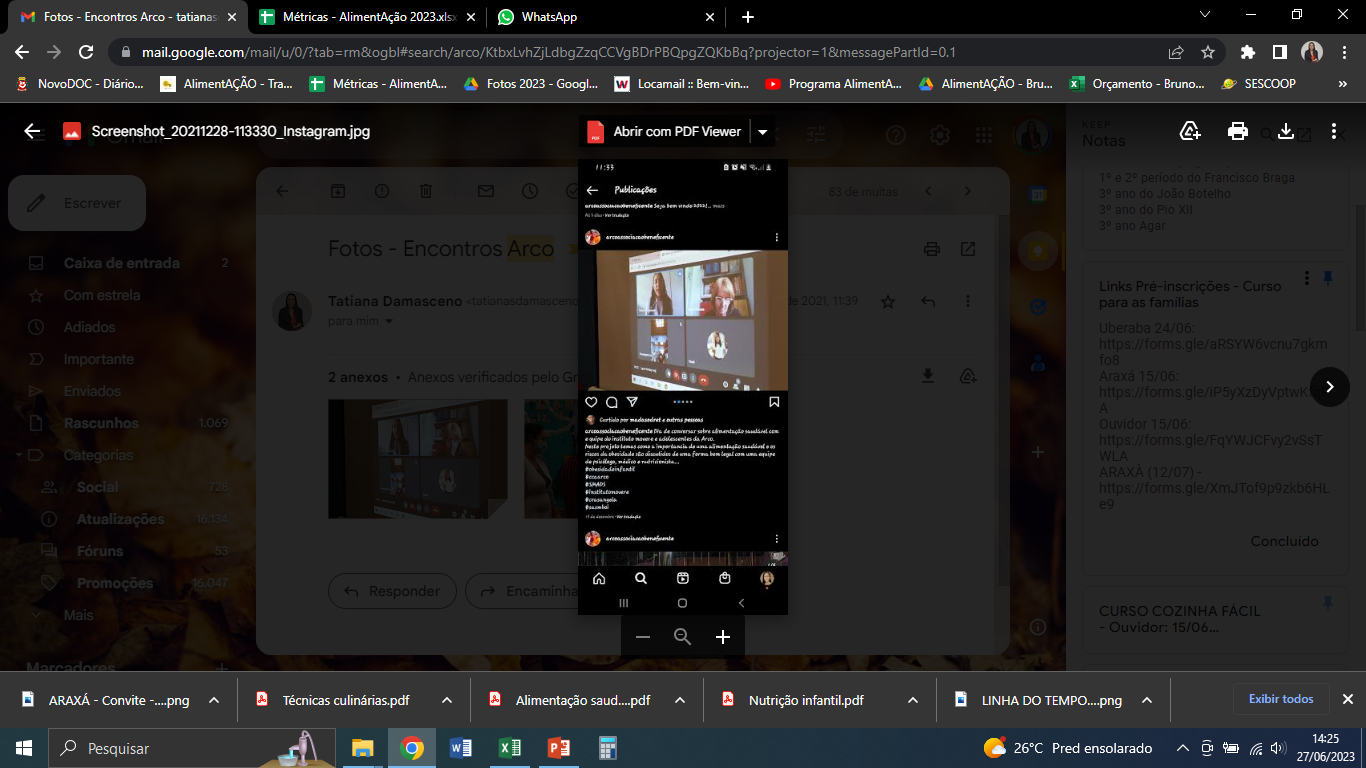Open Métricas - AlimentA... bookmark
This screenshot has width=1366, height=768.
pos(378,84)
